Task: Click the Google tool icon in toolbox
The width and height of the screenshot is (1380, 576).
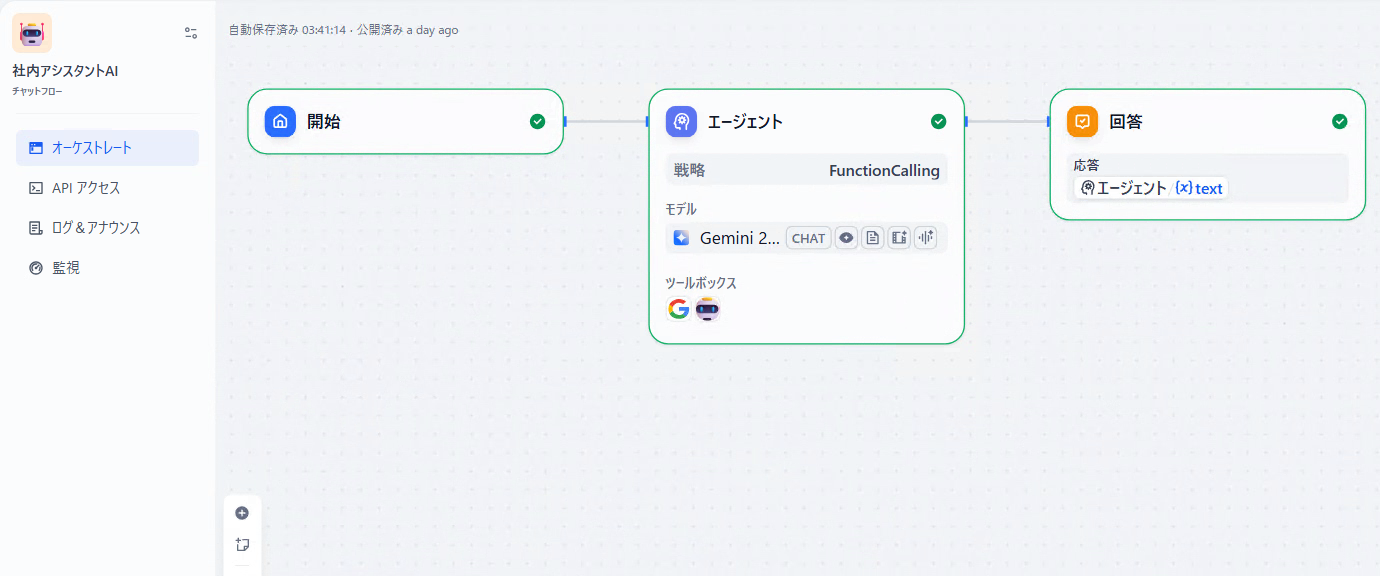Action: (x=679, y=309)
